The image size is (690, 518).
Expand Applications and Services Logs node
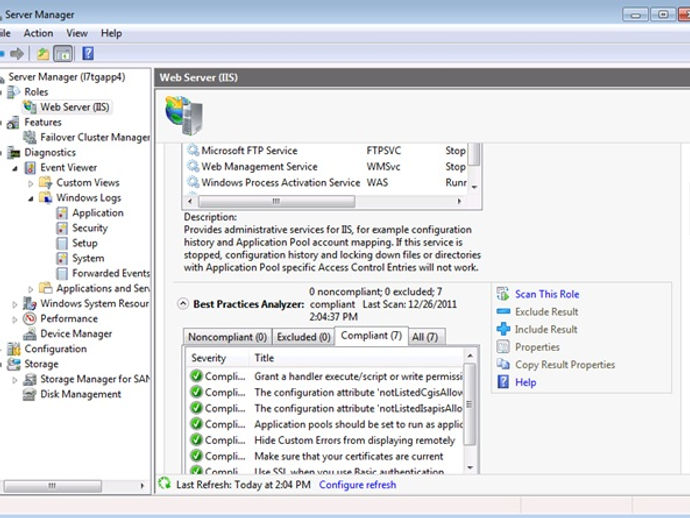click(30, 289)
